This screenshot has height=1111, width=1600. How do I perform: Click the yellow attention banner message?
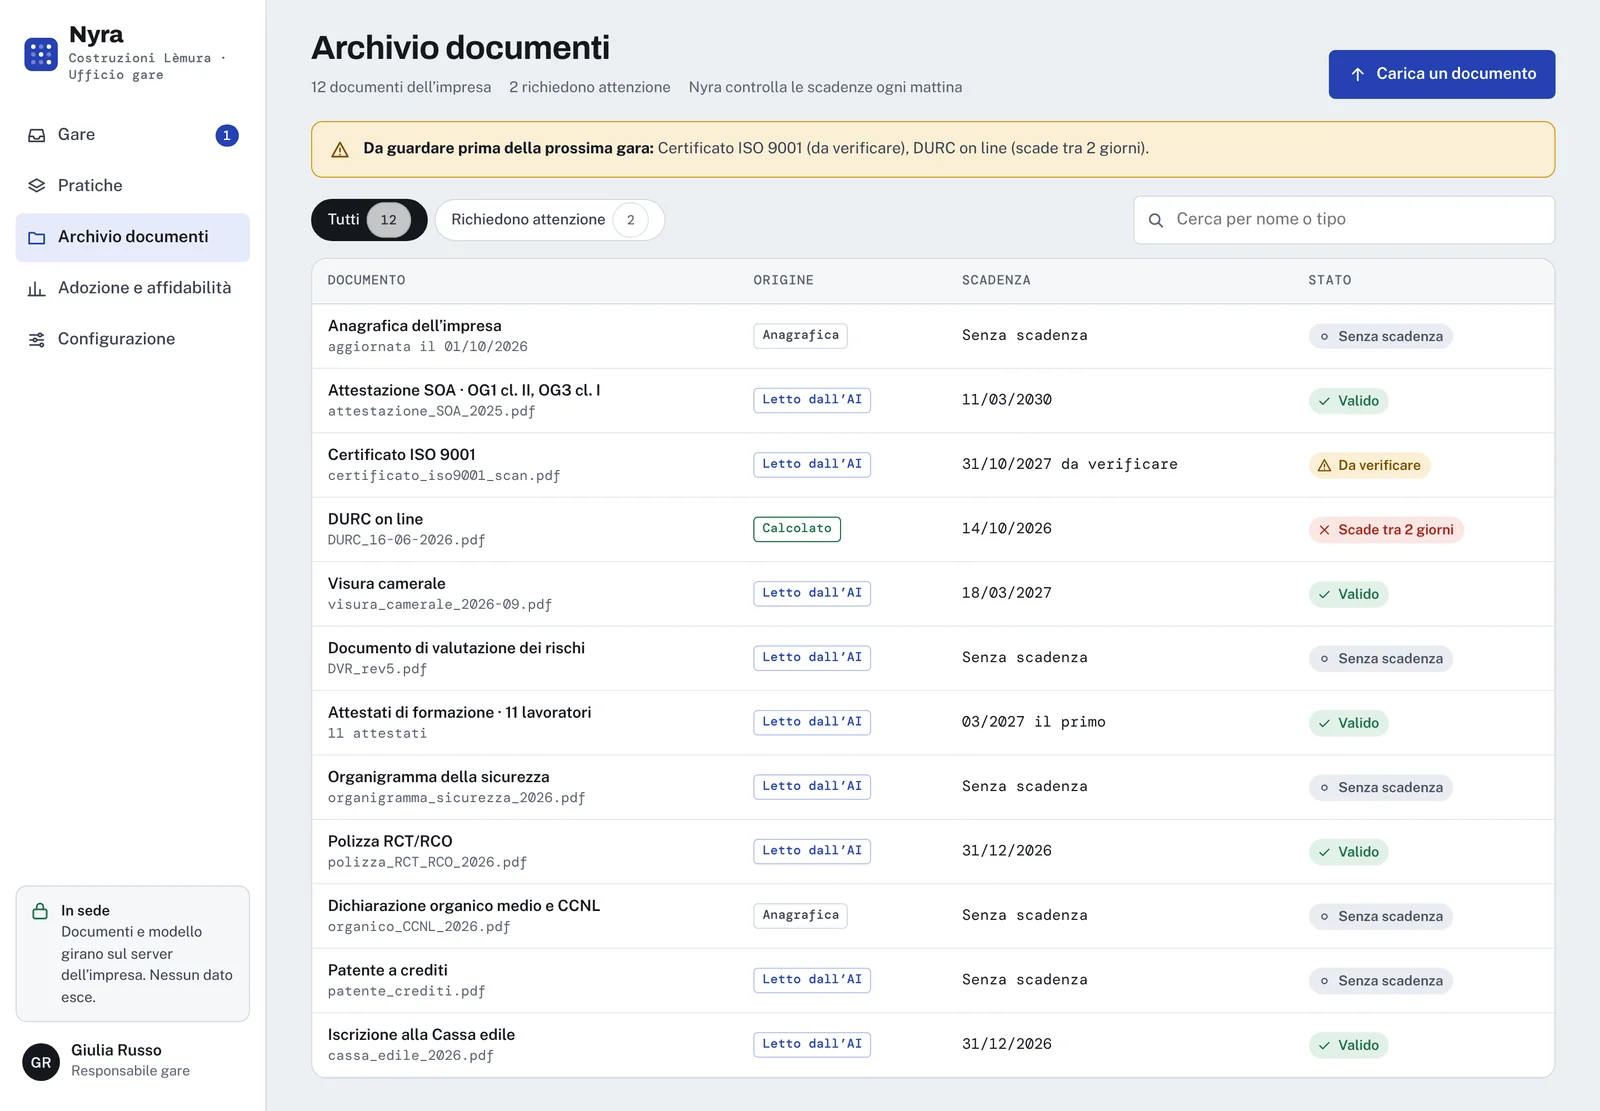[x=933, y=149]
